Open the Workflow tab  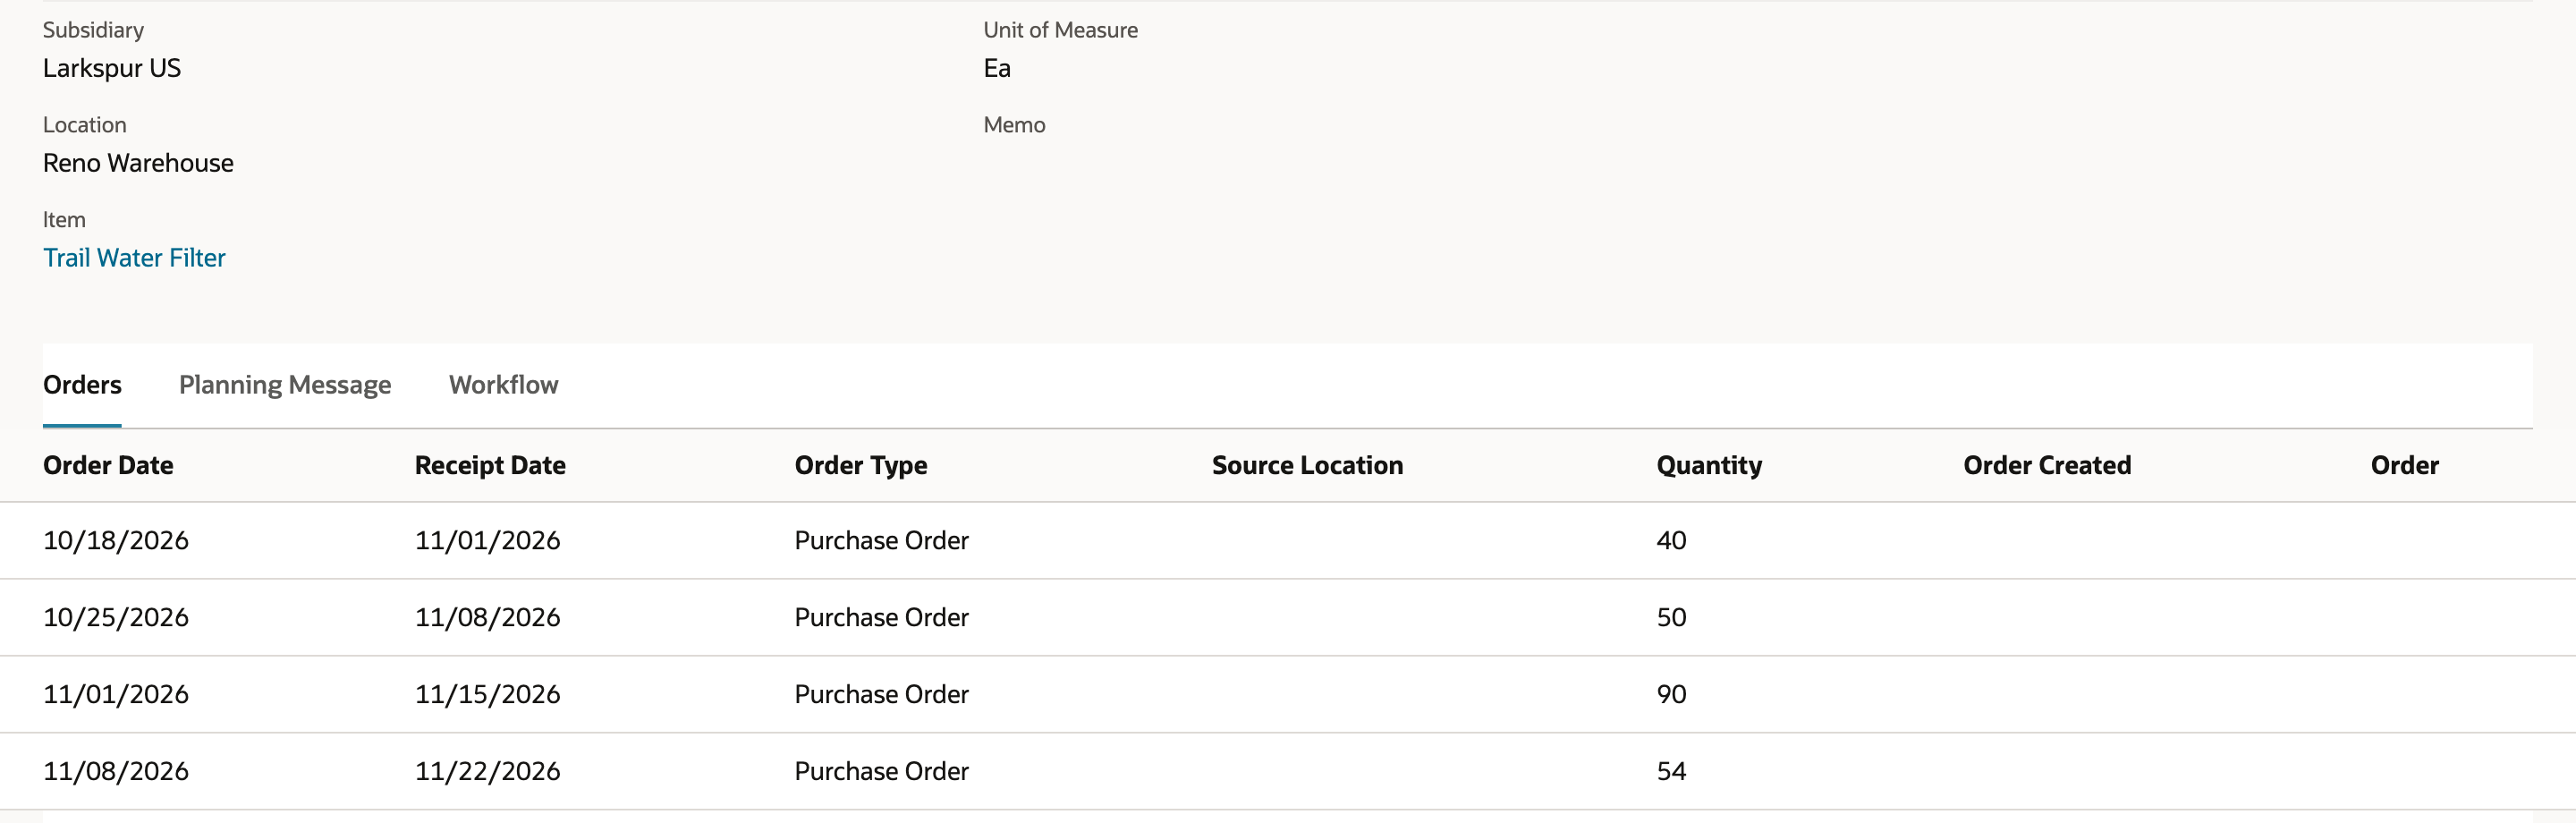point(503,385)
